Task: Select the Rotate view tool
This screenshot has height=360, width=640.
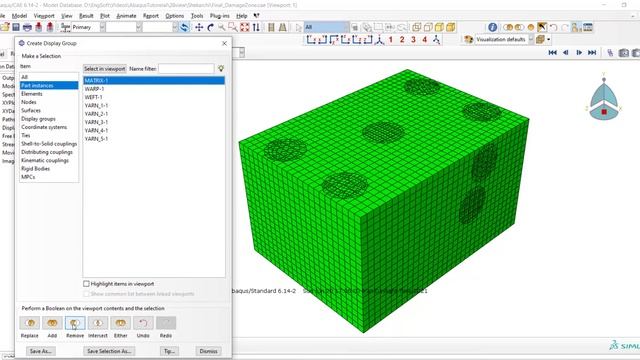Action: pyautogui.click(x=211, y=27)
